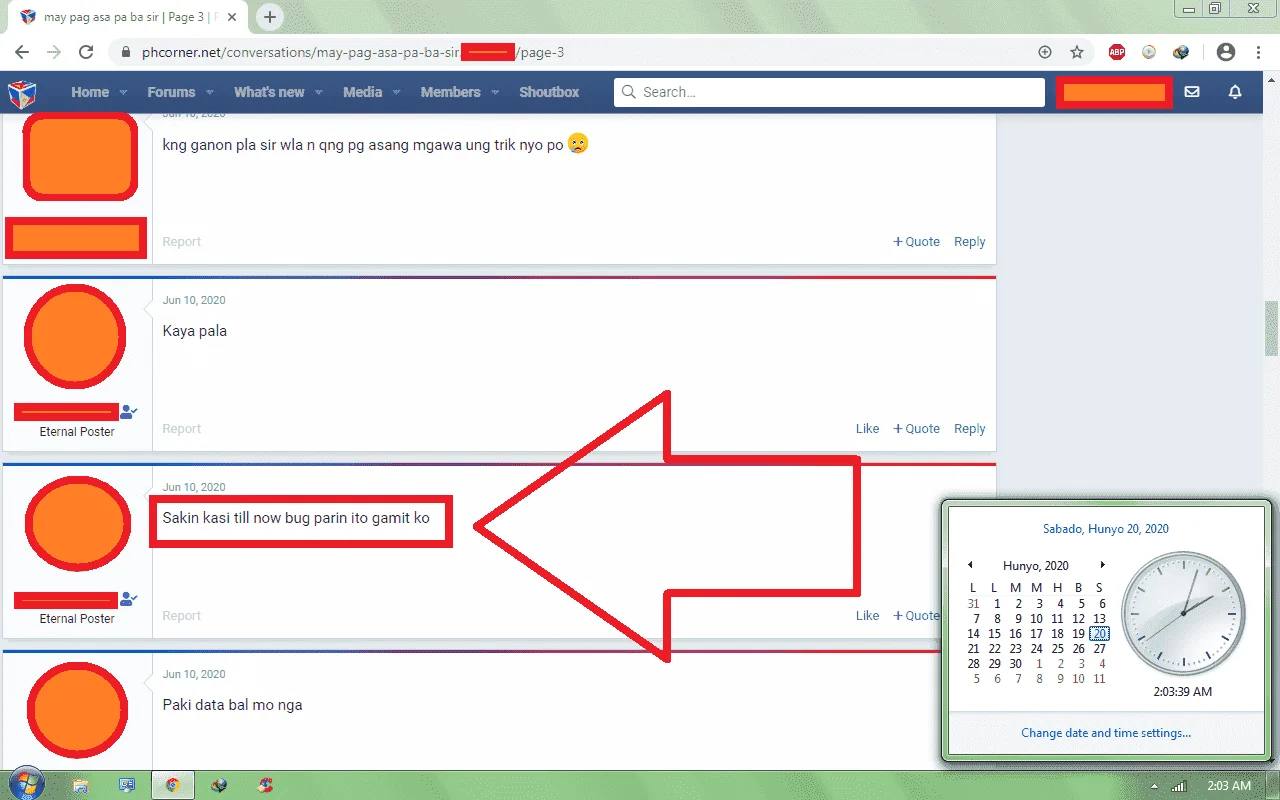Select day 20 in the calendar

pyautogui.click(x=1100, y=633)
